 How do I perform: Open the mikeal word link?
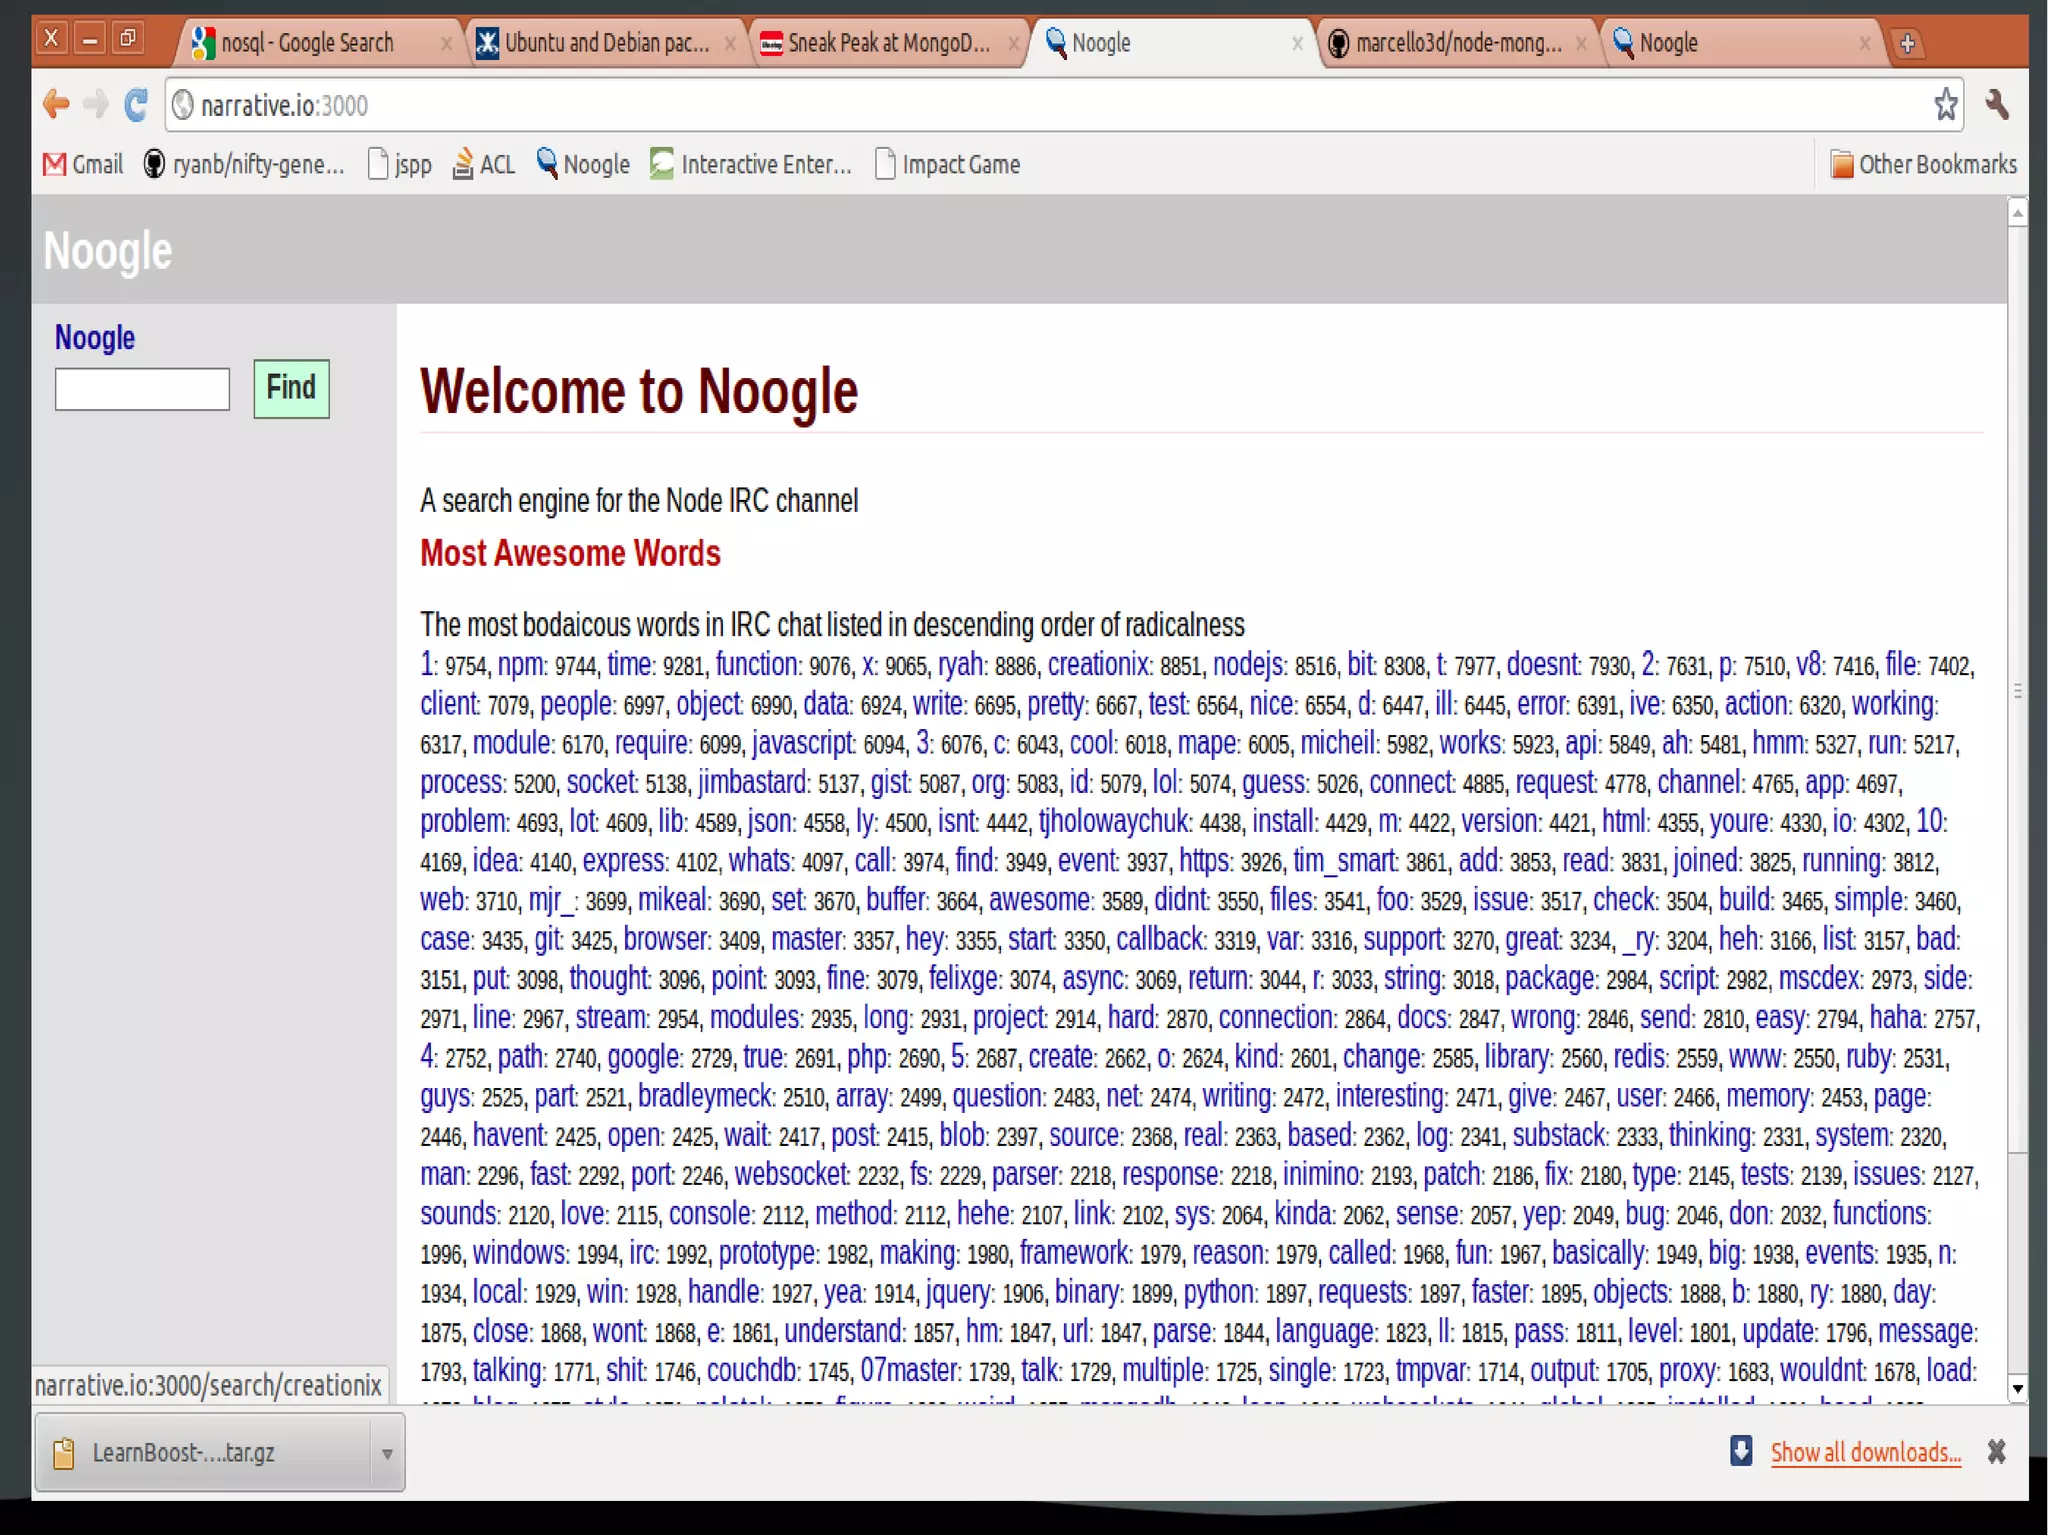coord(672,900)
